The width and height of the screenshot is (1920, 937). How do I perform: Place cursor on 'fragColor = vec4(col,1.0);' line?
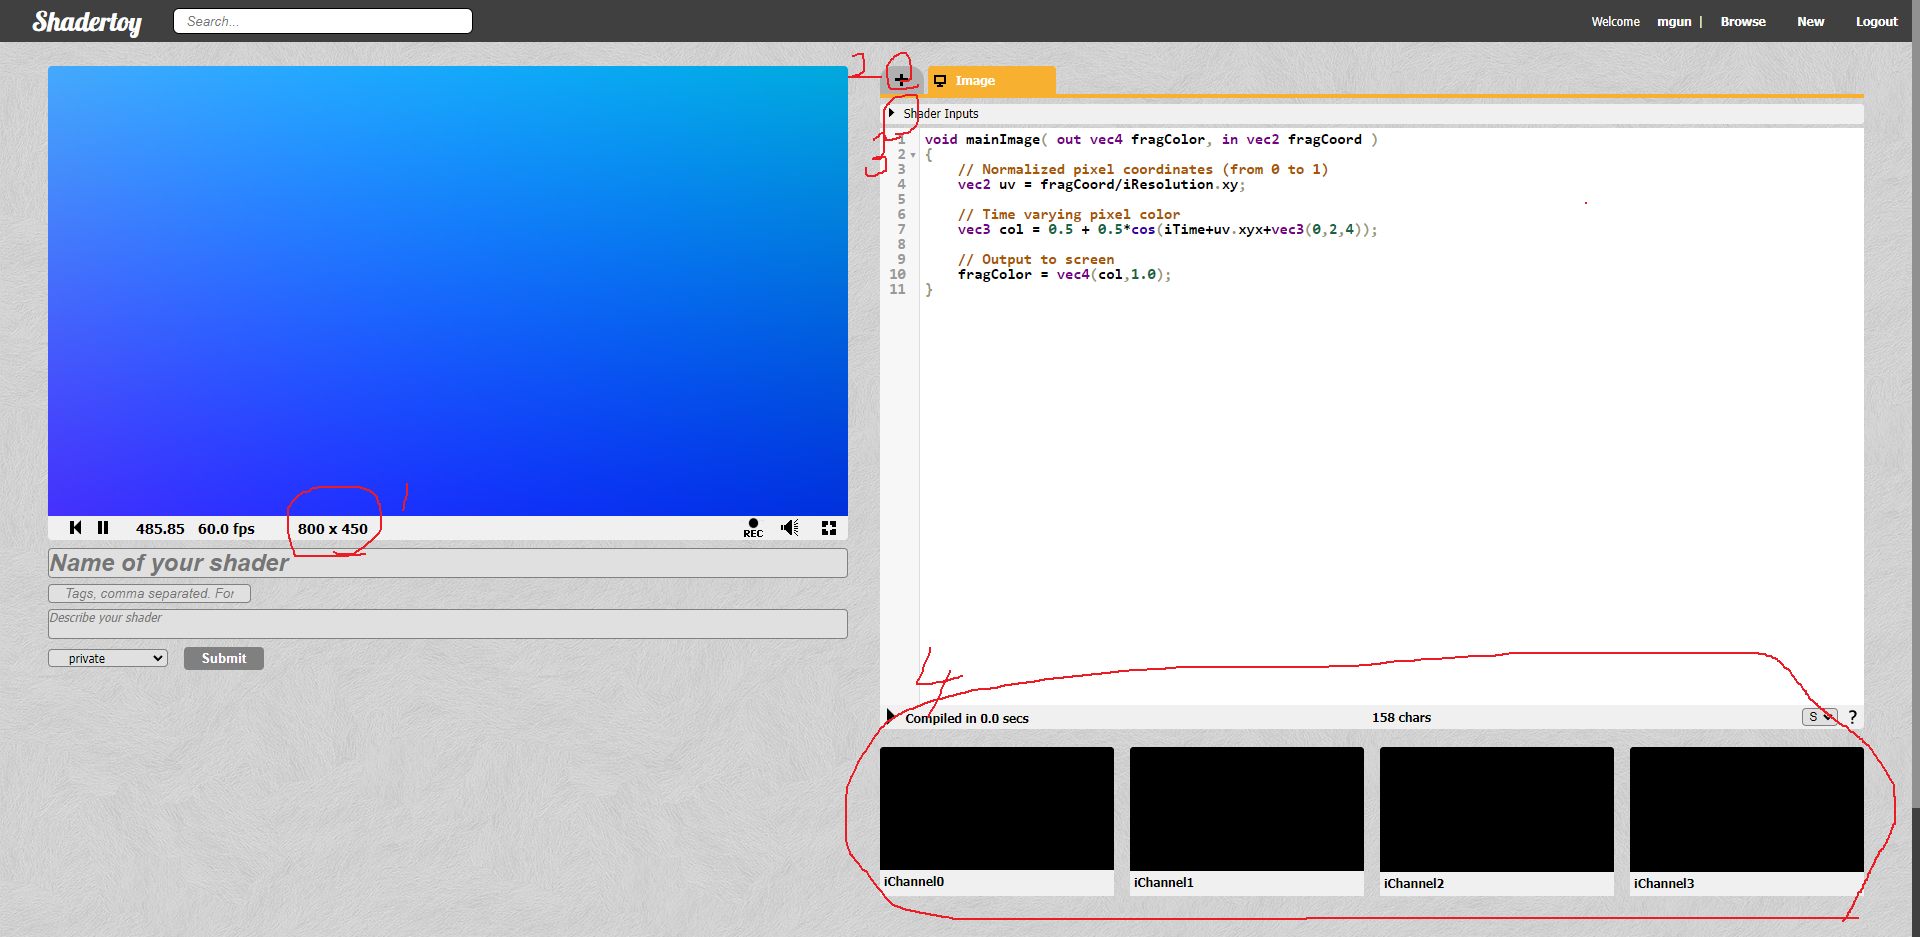click(x=1064, y=275)
